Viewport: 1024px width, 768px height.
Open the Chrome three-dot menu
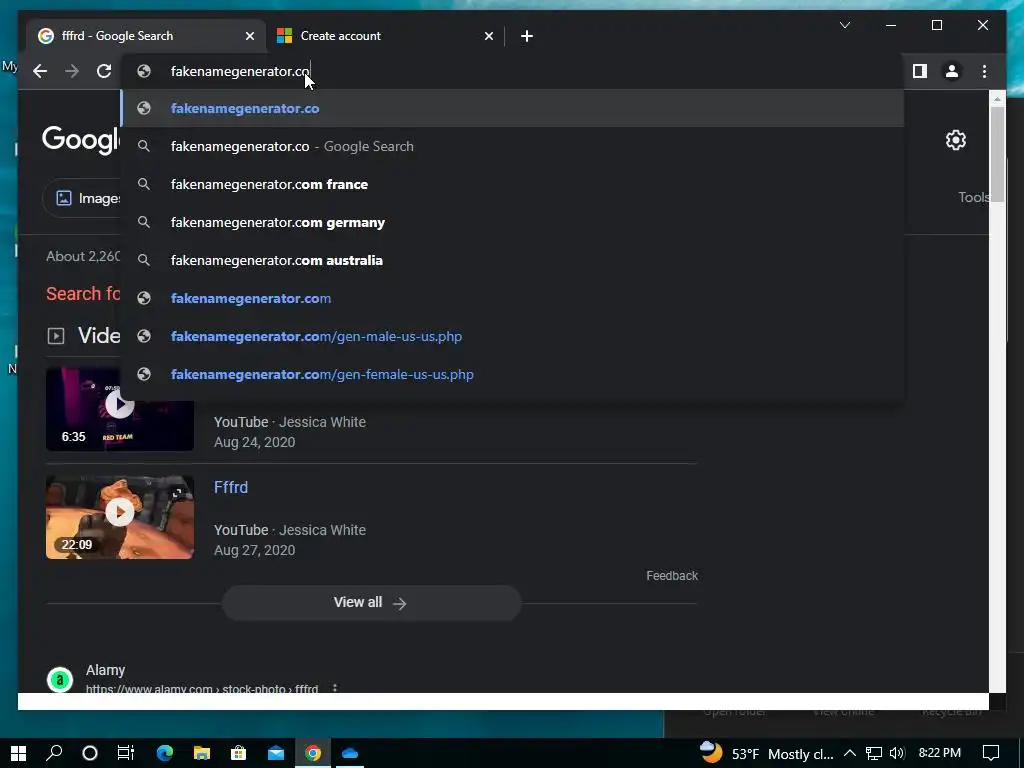[x=984, y=71]
